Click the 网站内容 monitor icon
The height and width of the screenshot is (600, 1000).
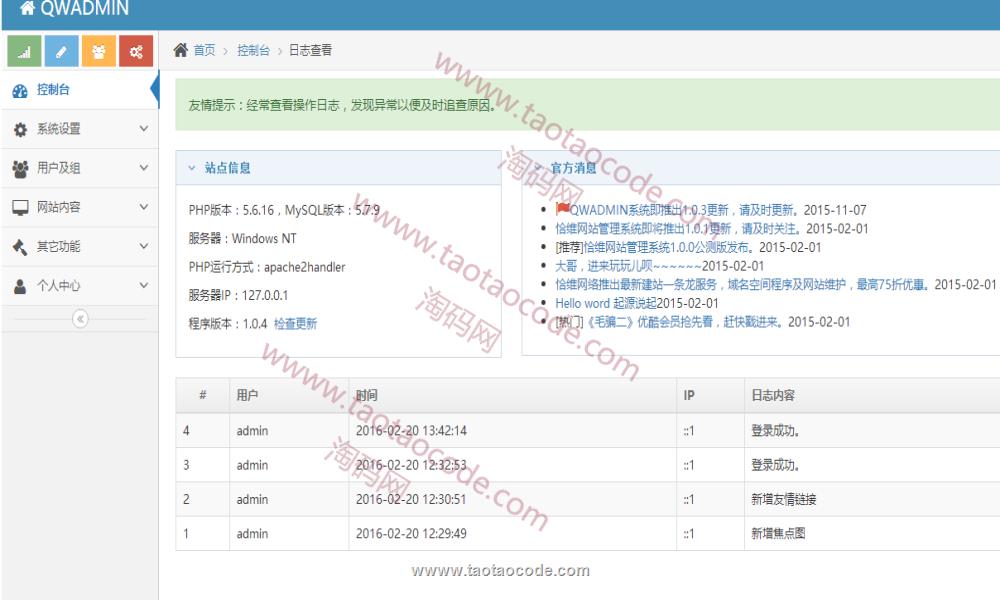pyautogui.click(x=20, y=208)
